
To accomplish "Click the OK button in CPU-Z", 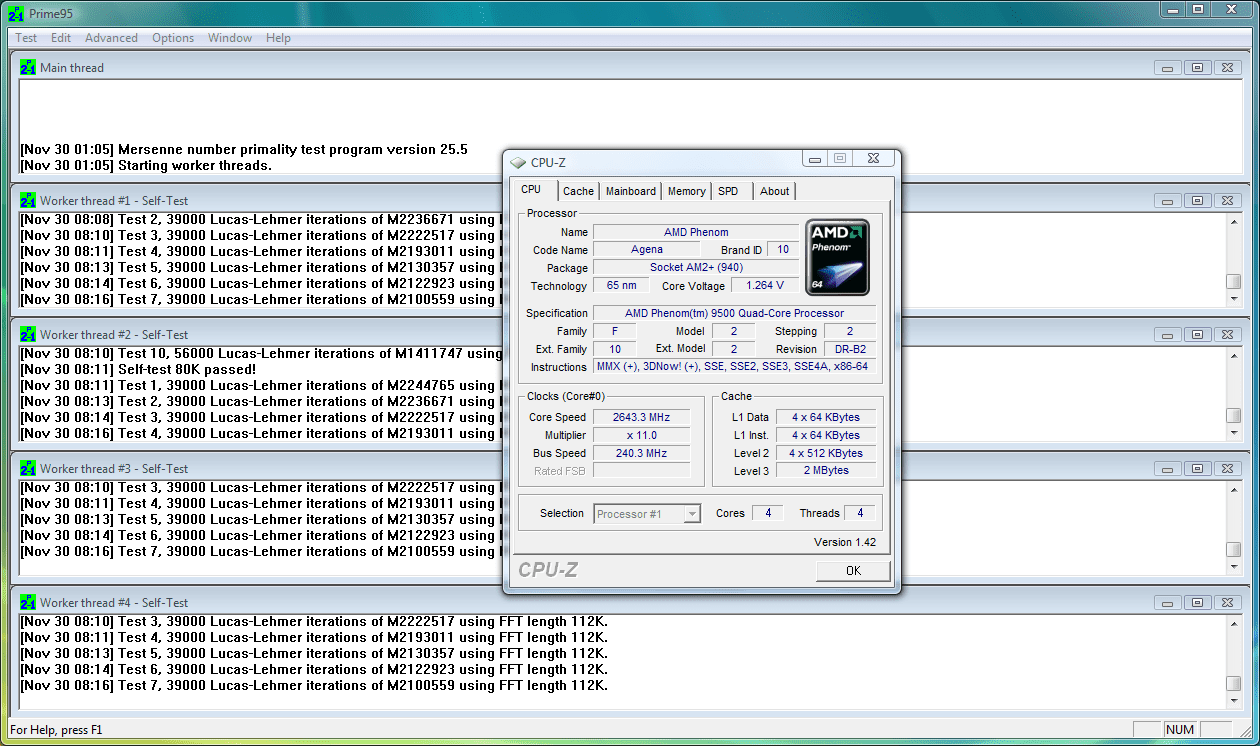I will tap(853, 571).
